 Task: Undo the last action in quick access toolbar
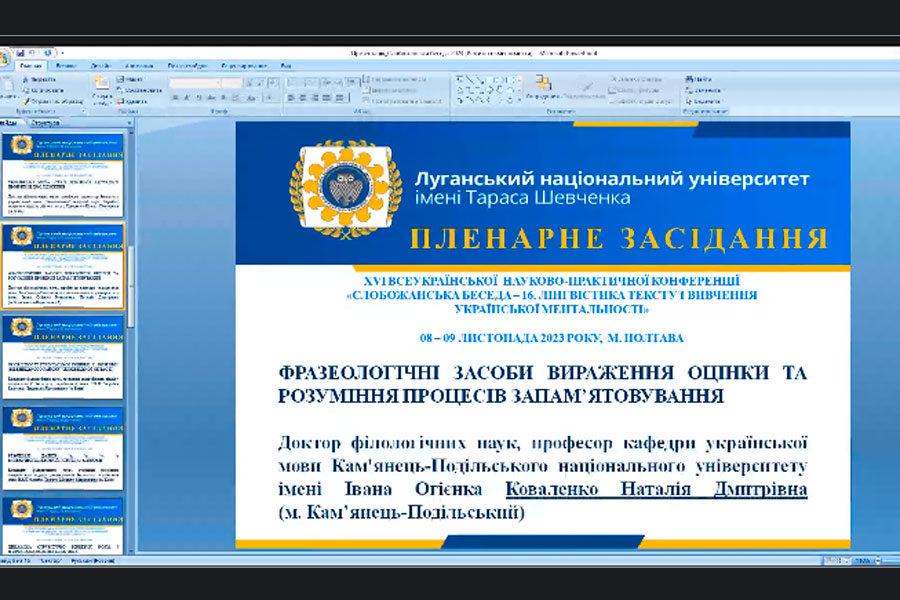[32, 53]
